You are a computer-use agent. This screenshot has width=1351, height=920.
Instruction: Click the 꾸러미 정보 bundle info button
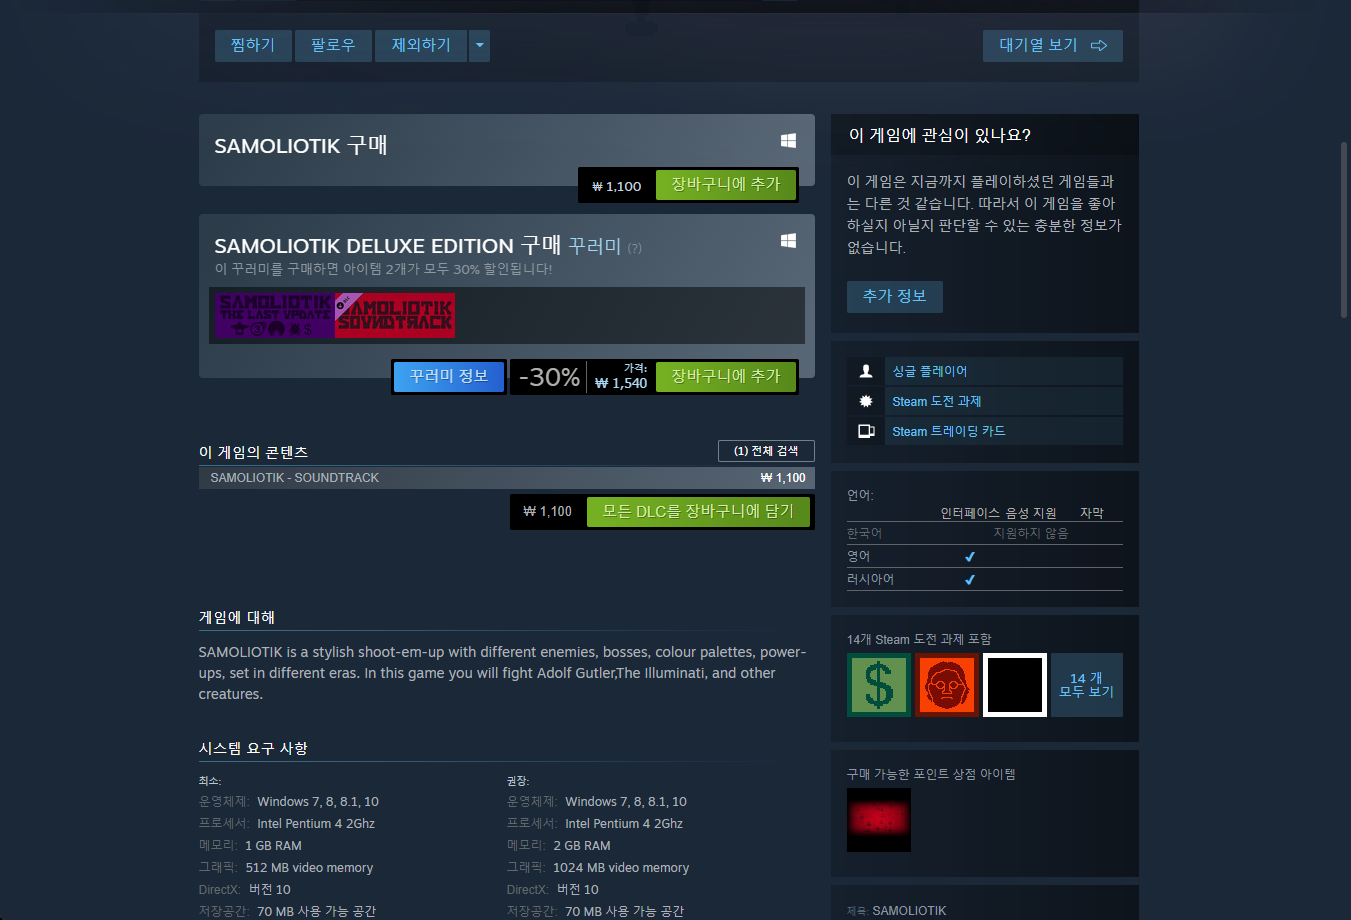click(x=449, y=376)
